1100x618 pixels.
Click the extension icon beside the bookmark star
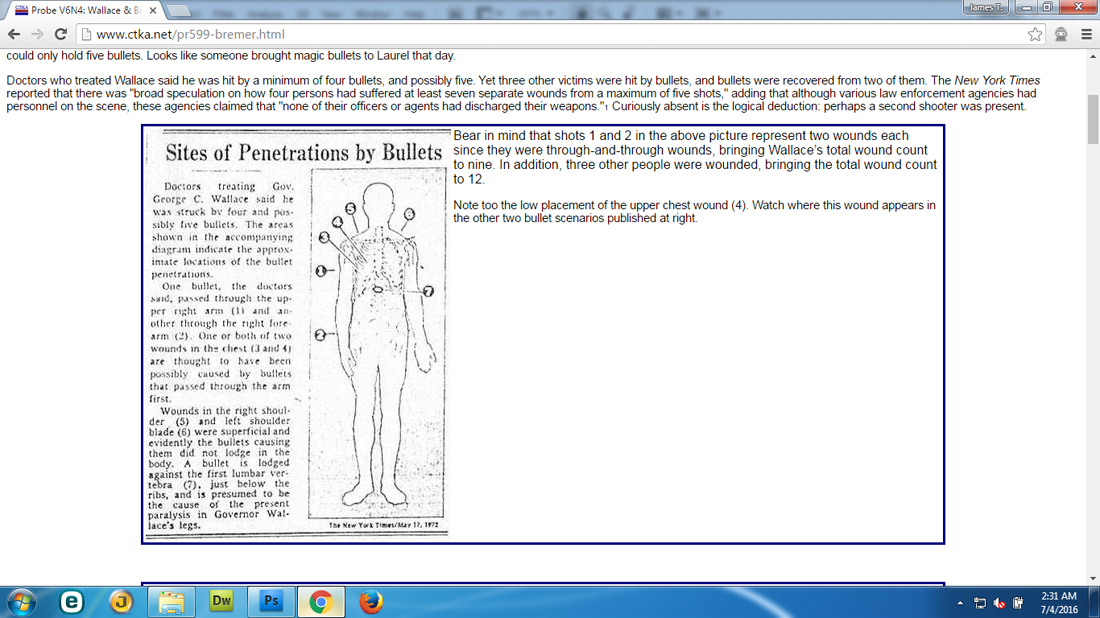[x=1060, y=34]
